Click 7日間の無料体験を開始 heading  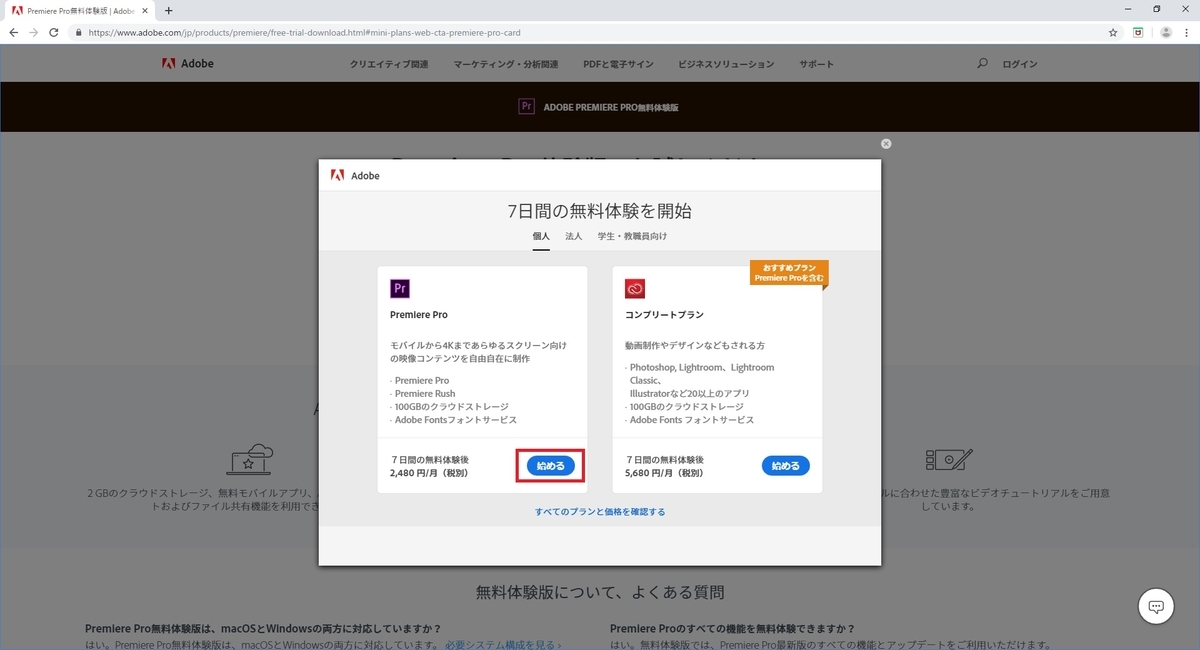pos(600,211)
